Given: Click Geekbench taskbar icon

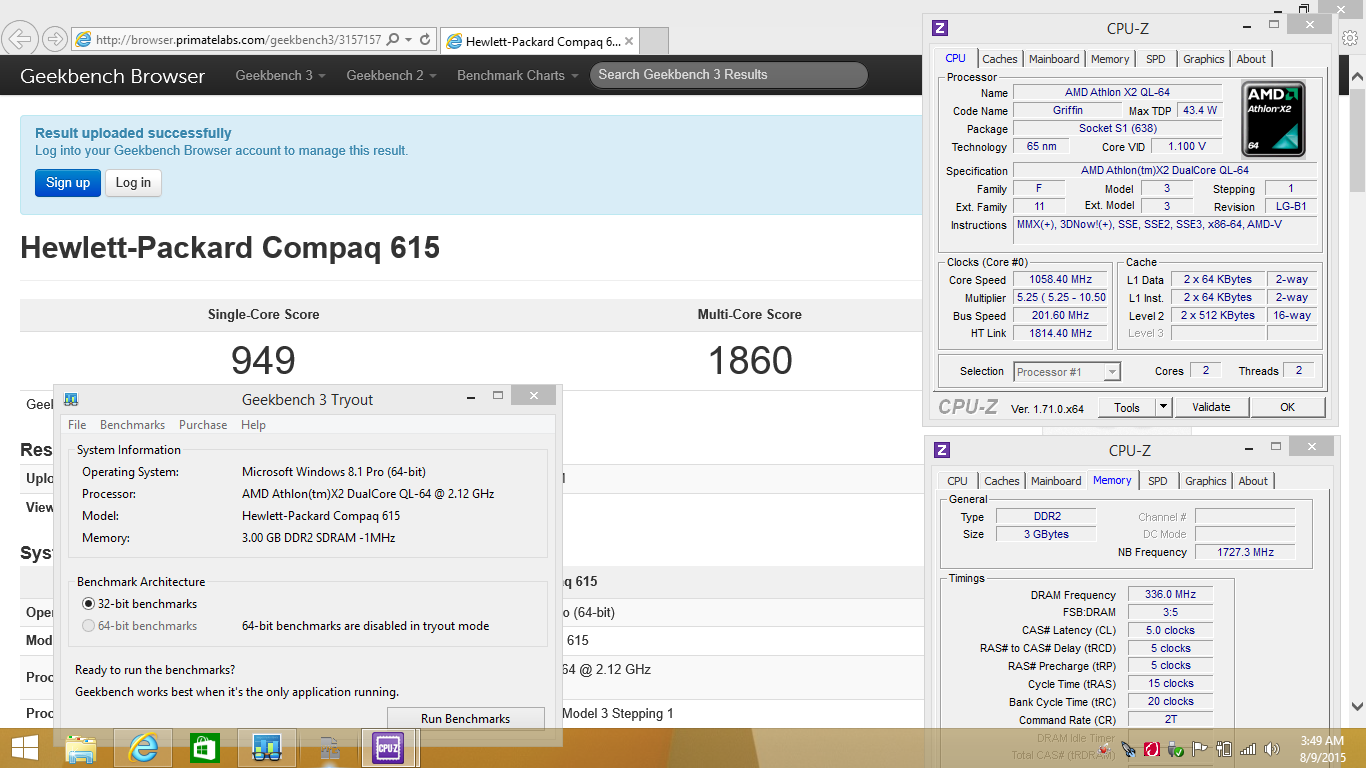Looking at the screenshot, I should pyautogui.click(x=267, y=748).
